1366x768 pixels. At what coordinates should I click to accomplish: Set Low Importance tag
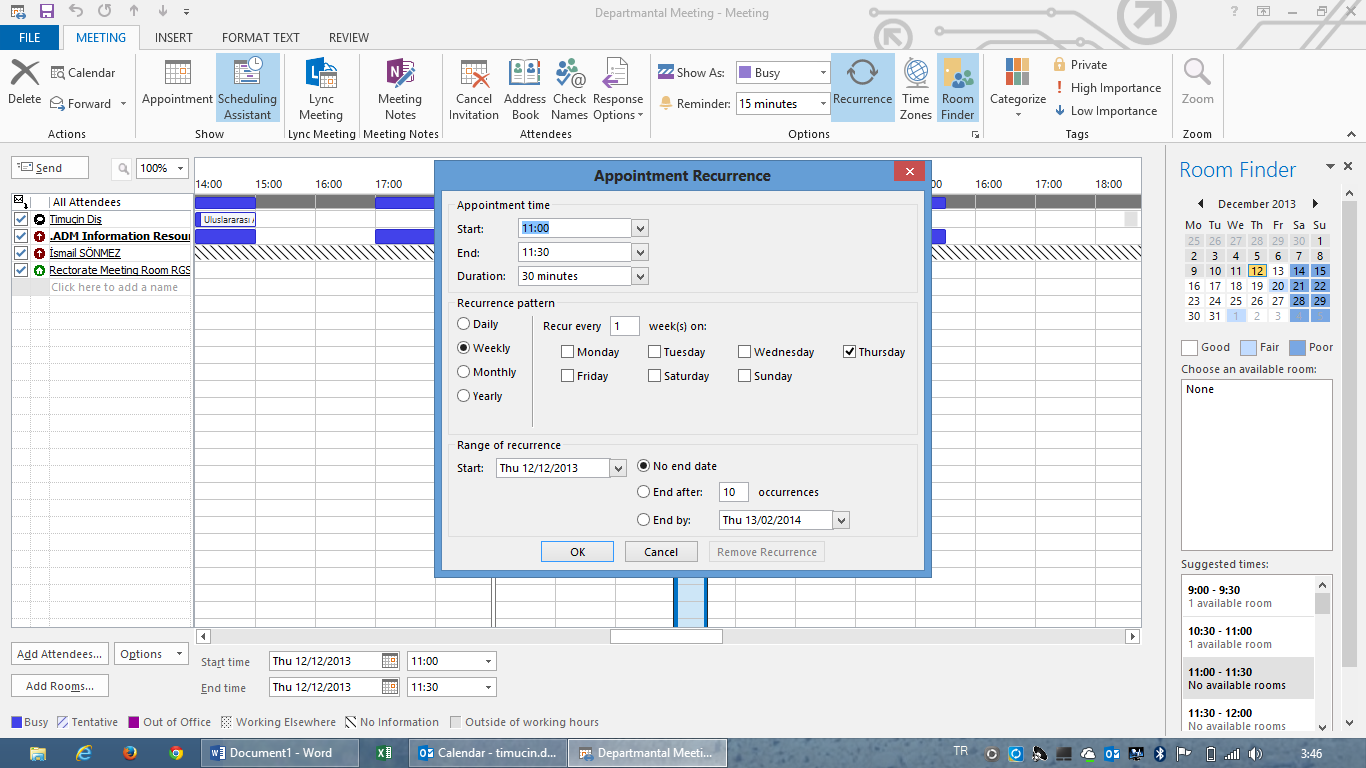click(1105, 111)
